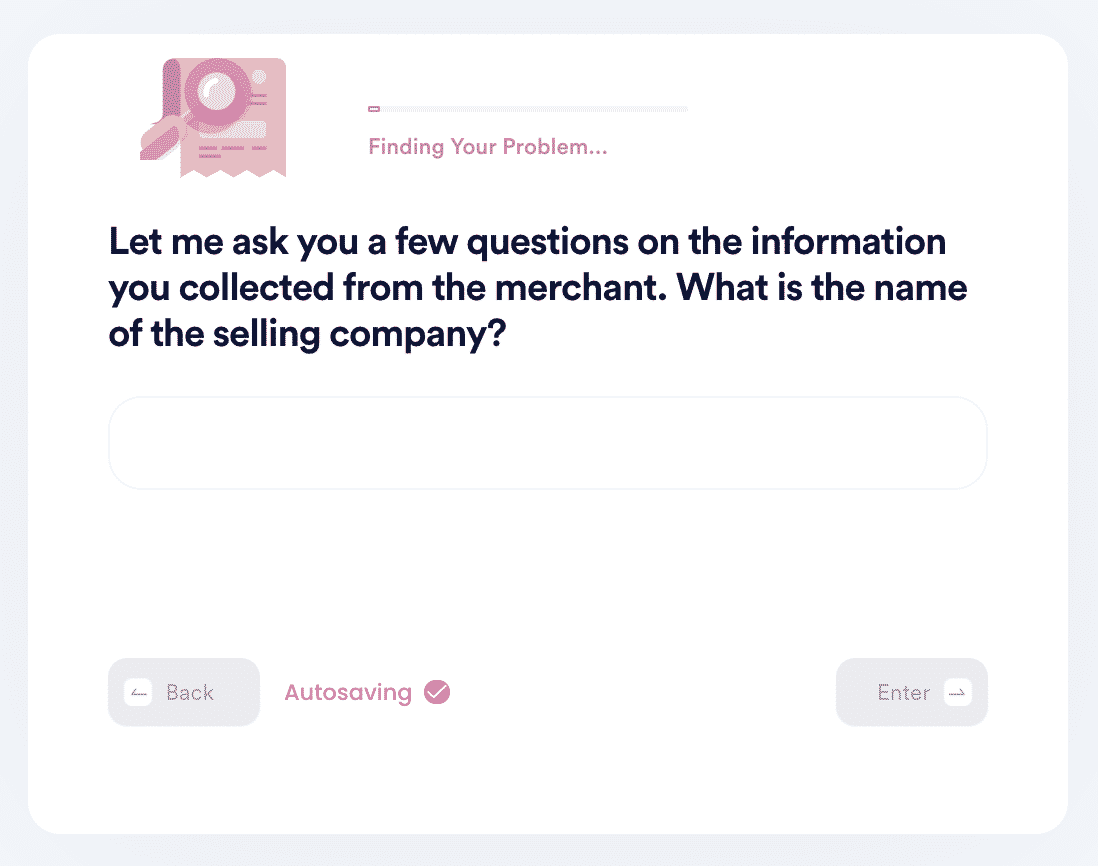Screen dimensions: 1098x866
Task: Click the receipt with magnifier illustration
Action: point(213,118)
